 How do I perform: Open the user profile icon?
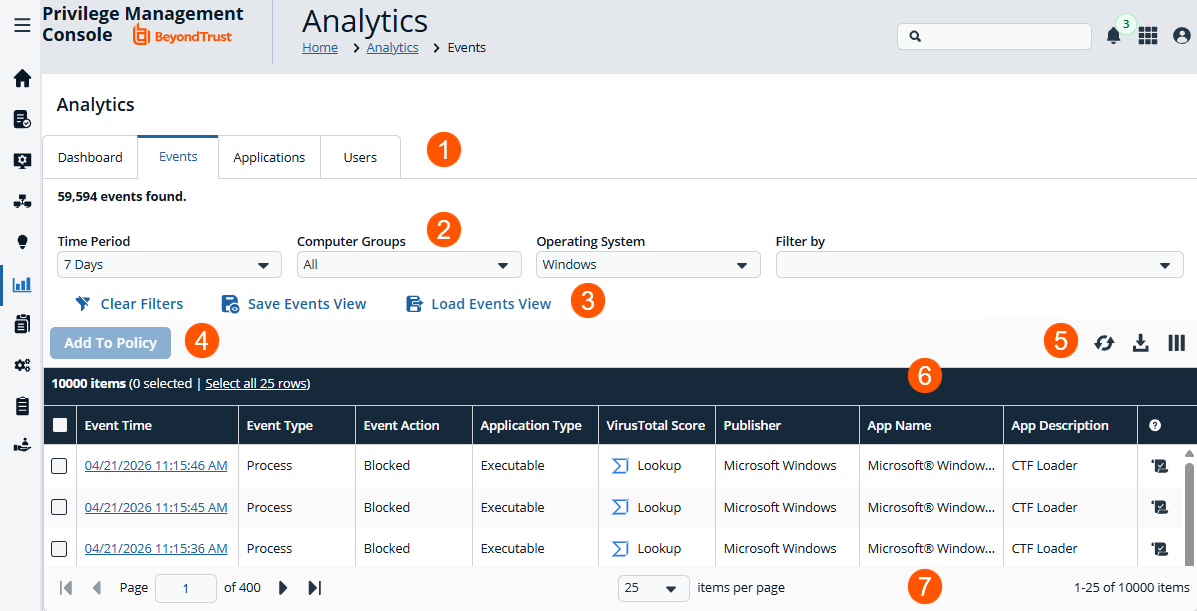[1182, 35]
